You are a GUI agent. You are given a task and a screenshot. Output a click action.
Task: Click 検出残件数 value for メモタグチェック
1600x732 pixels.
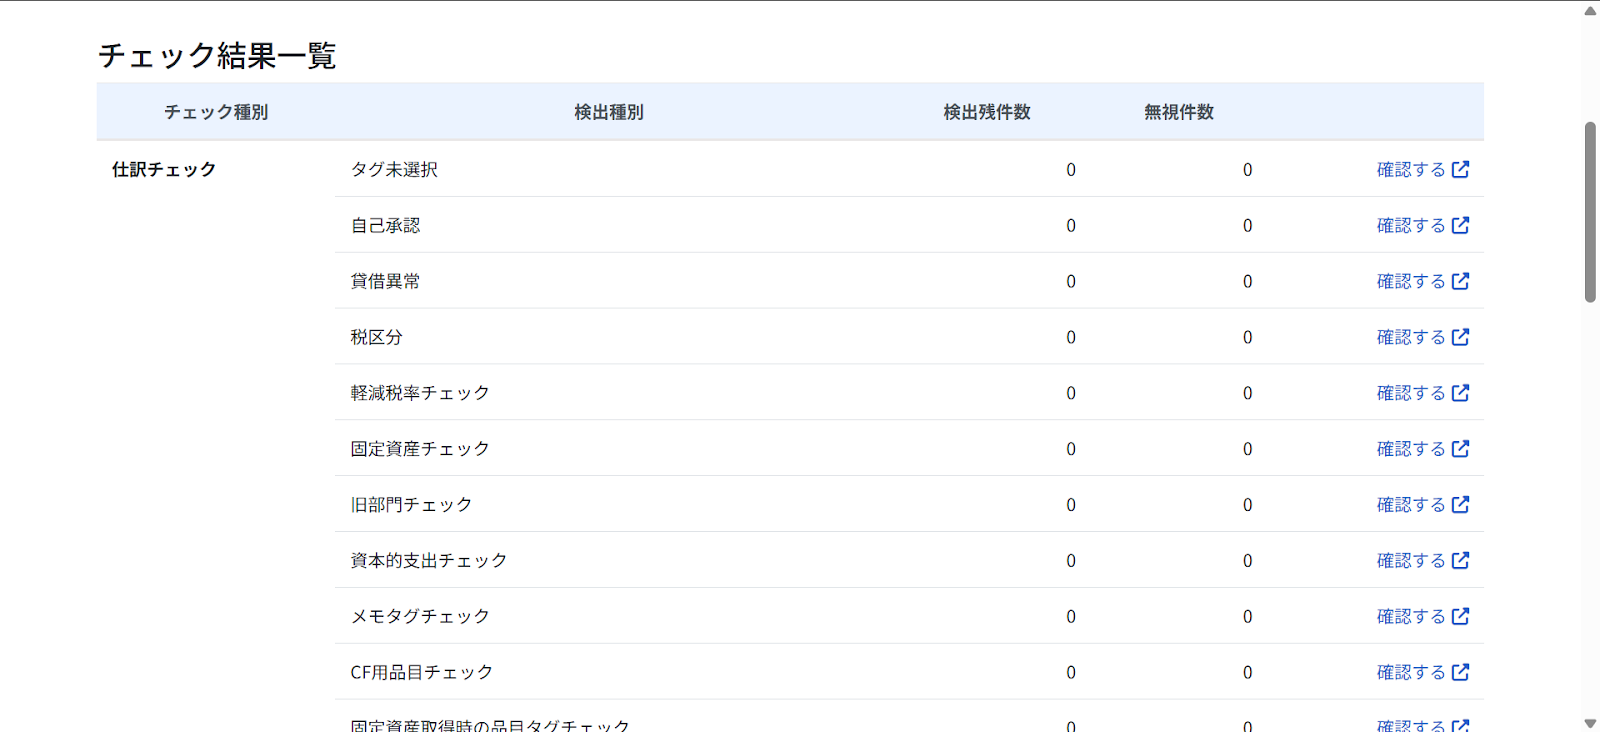1071,618
